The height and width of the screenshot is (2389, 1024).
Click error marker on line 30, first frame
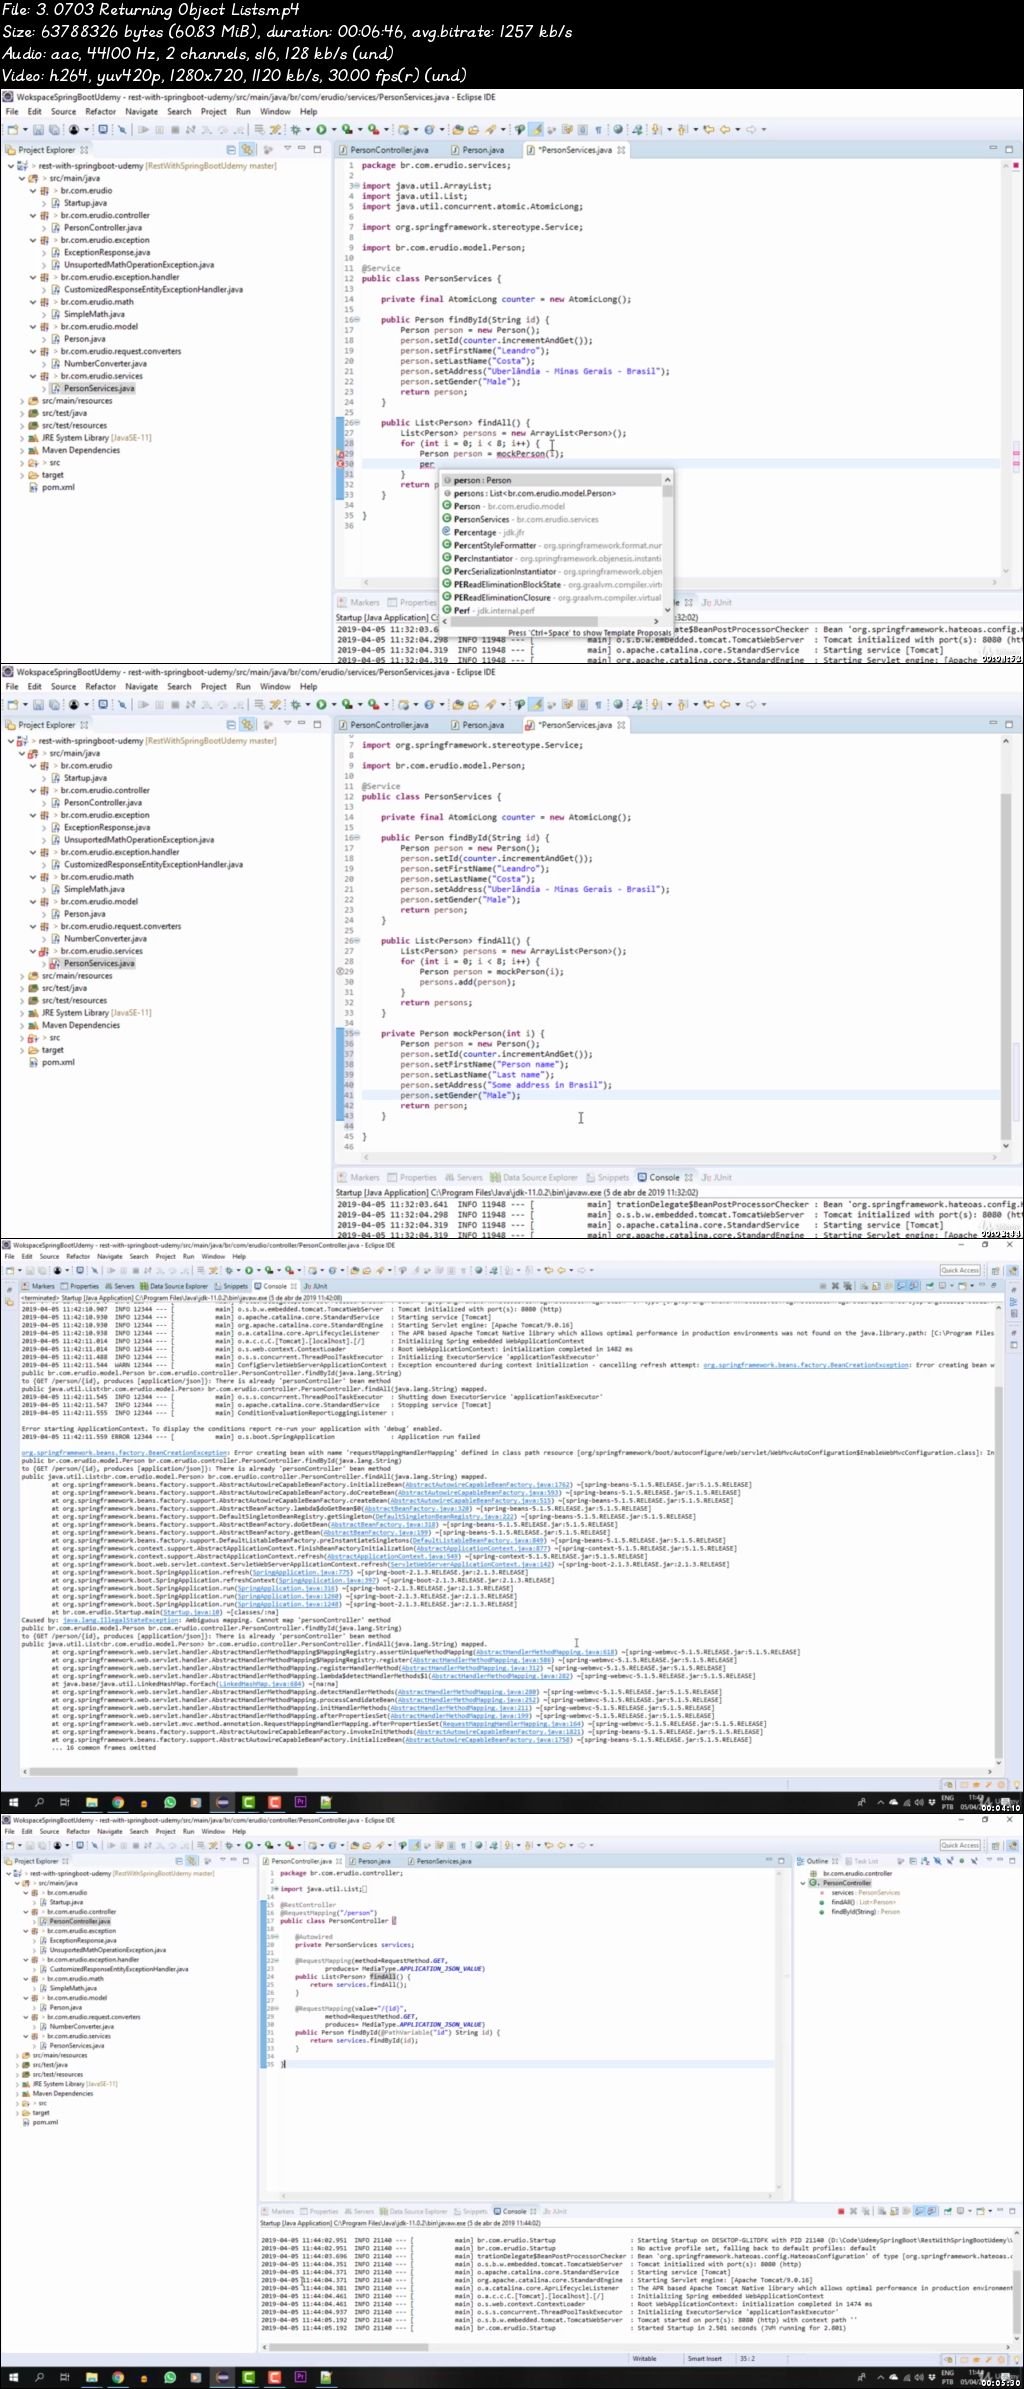click(340, 464)
